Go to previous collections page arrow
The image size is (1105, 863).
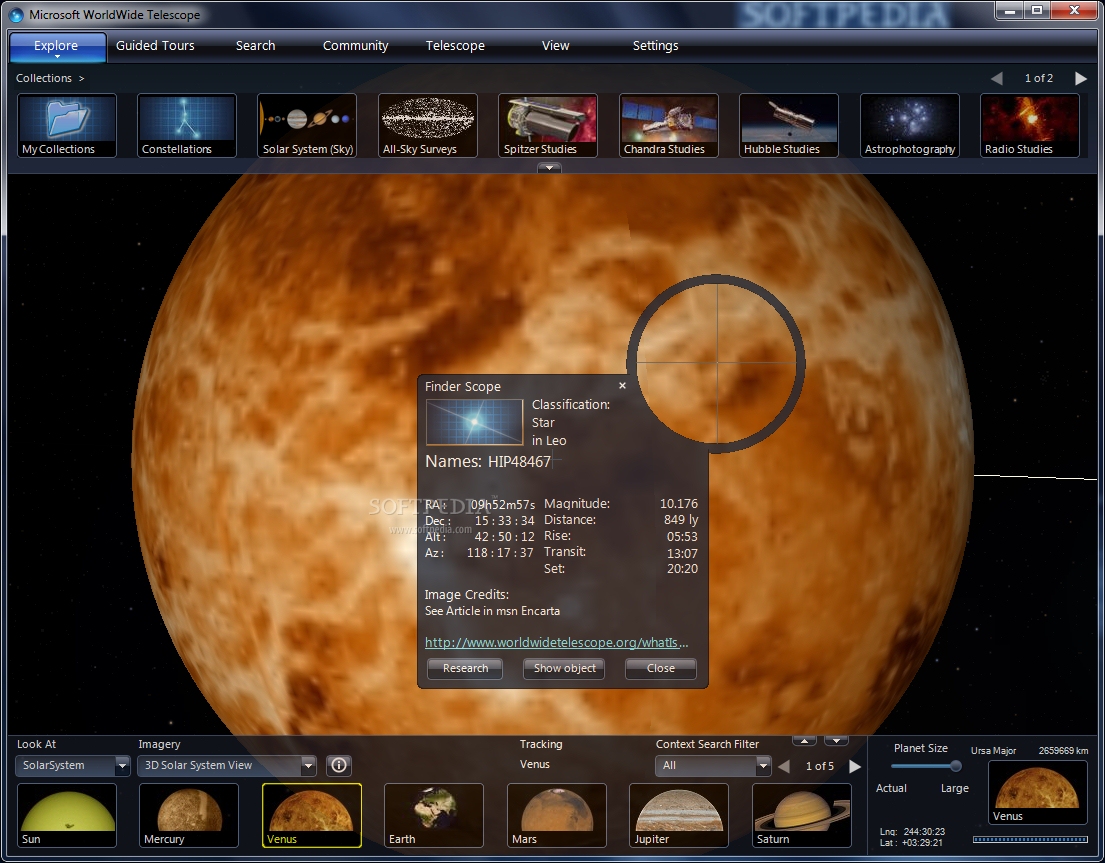pos(996,78)
